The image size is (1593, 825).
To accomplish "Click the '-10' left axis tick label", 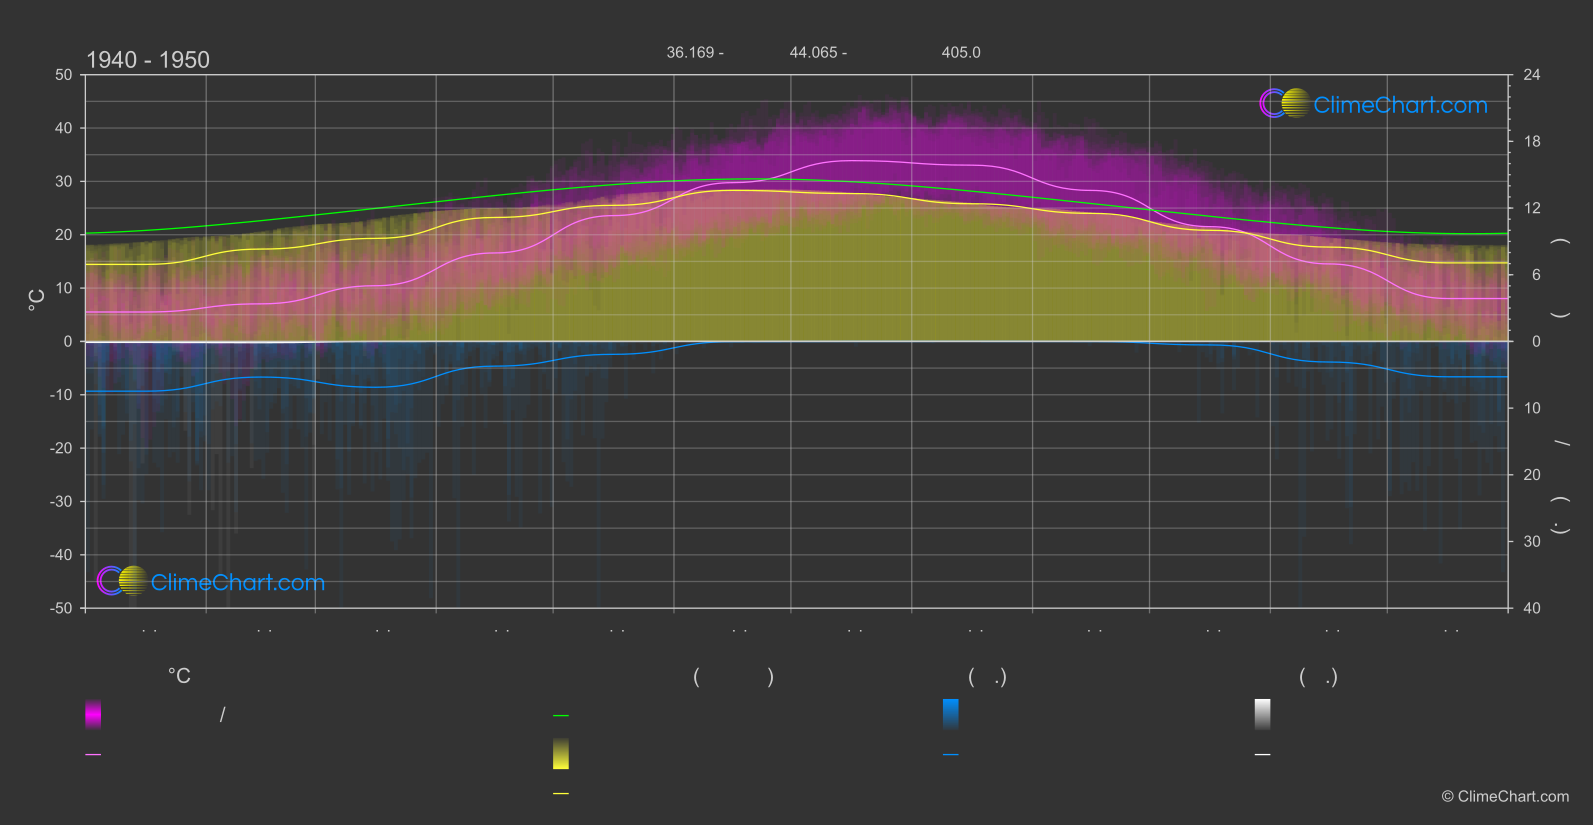I will click(61, 395).
